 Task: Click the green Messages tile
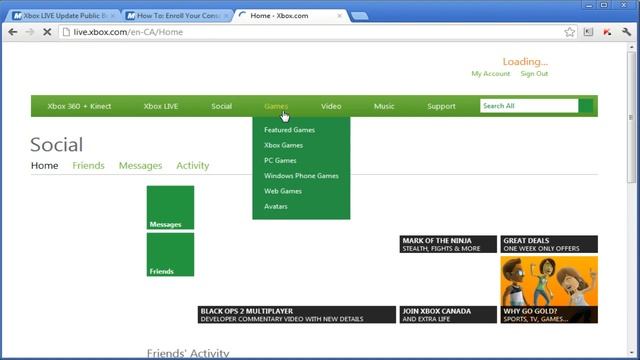pos(170,207)
